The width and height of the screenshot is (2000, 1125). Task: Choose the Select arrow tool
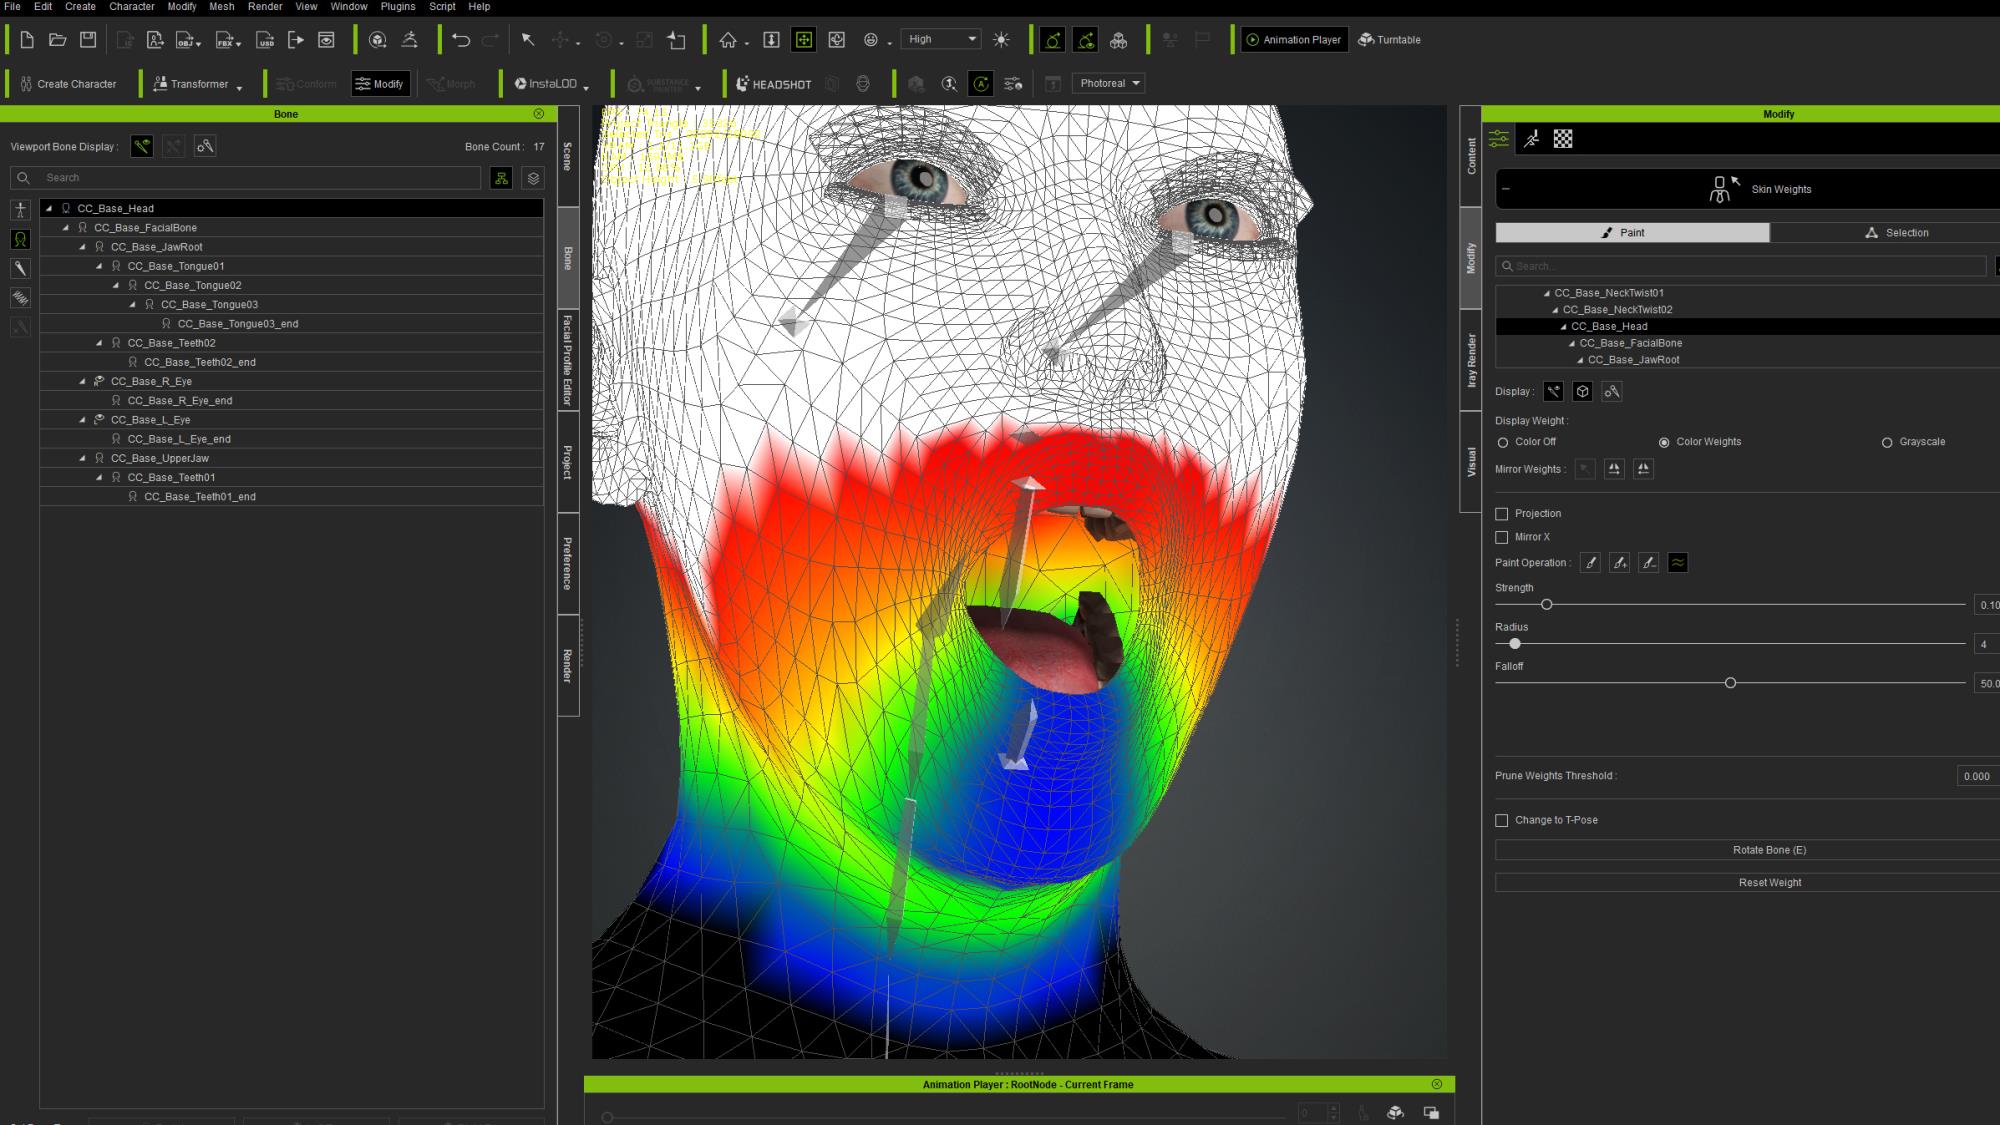[528, 40]
